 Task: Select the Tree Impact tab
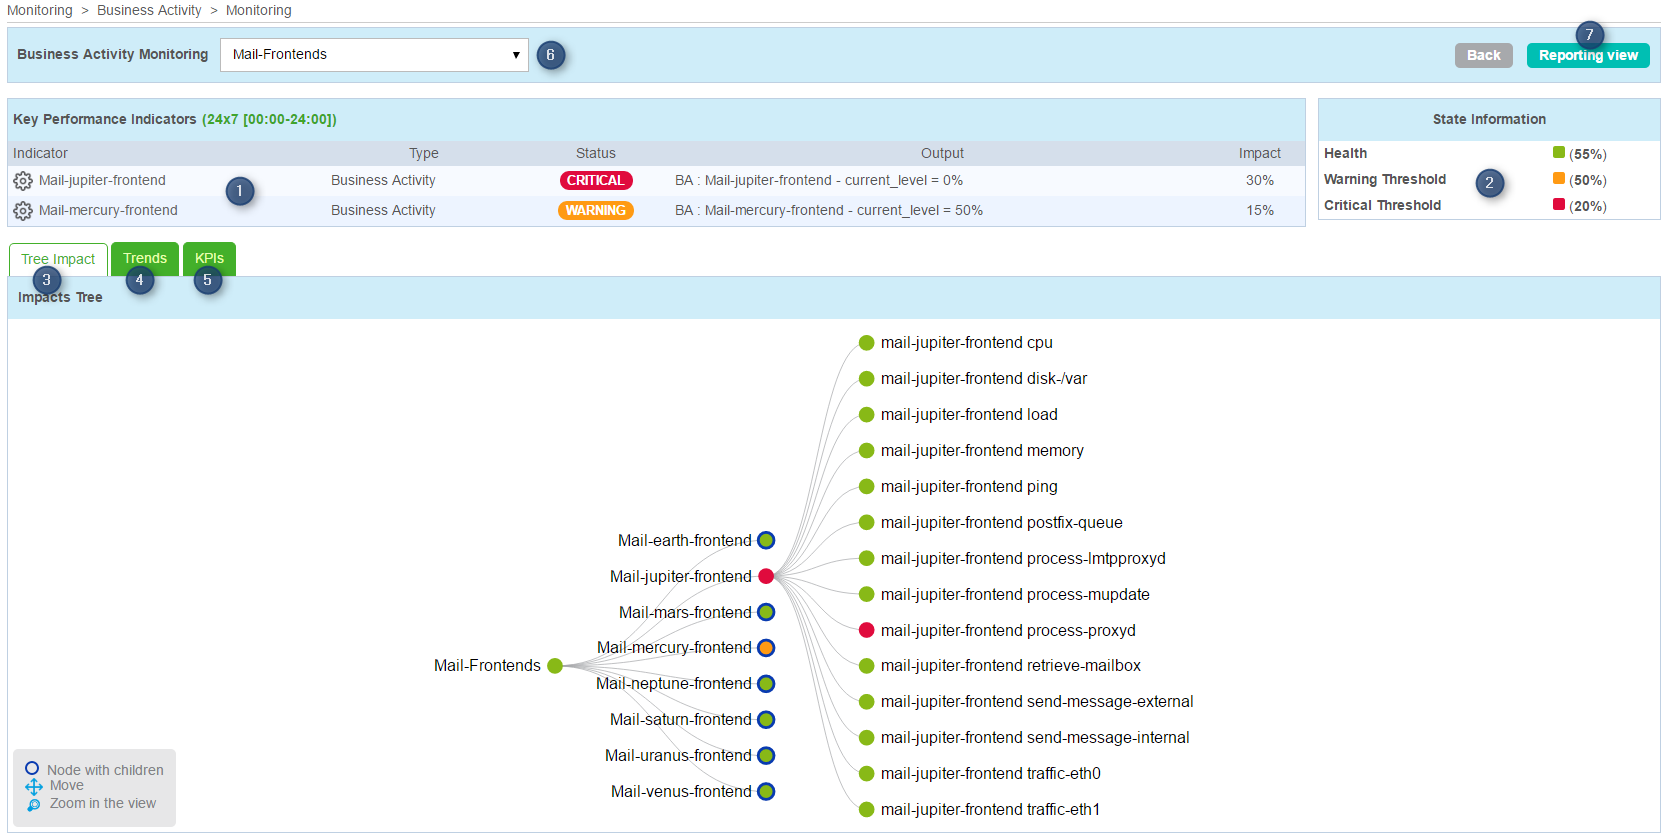pyautogui.click(x=58, y=259)
